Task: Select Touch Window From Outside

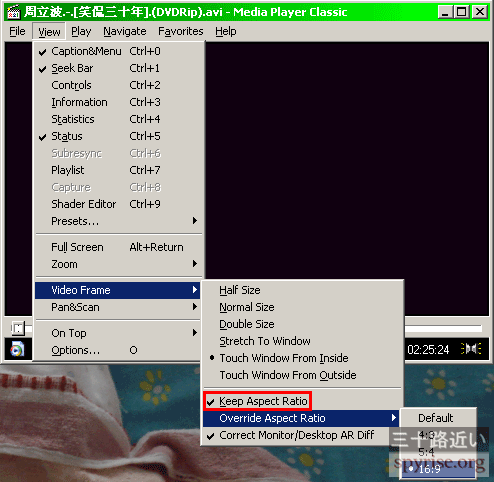Action: pyautogui.click(x=302, y=375)
